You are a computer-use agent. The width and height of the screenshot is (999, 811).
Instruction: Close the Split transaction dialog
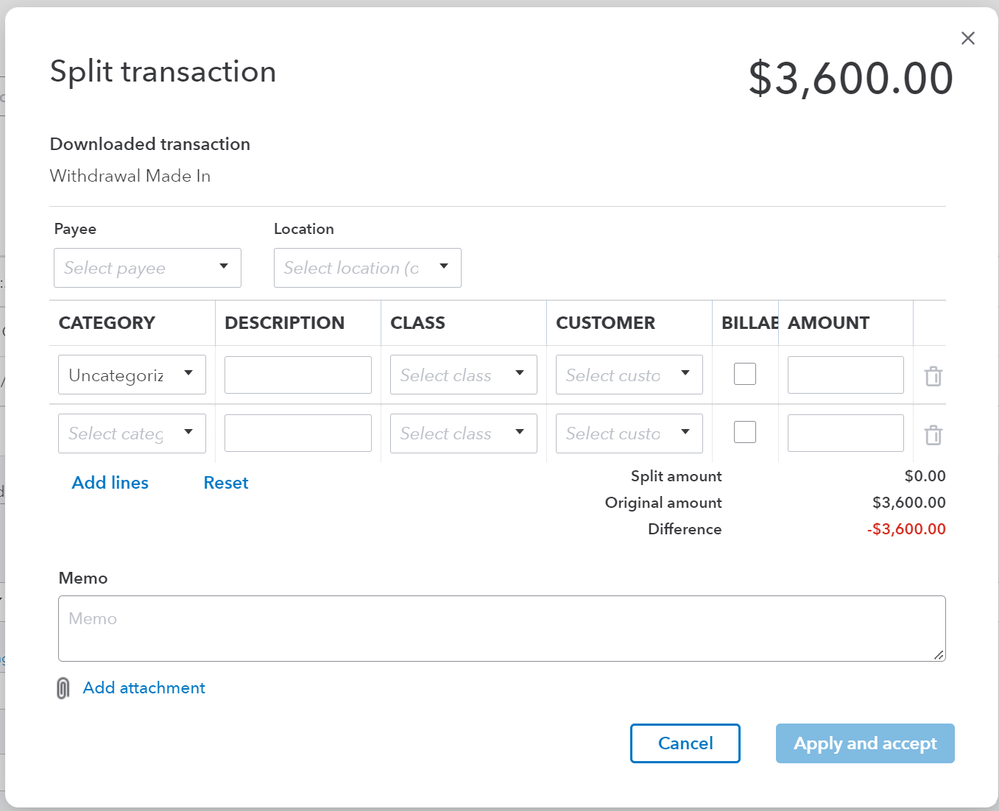[967, 38]
